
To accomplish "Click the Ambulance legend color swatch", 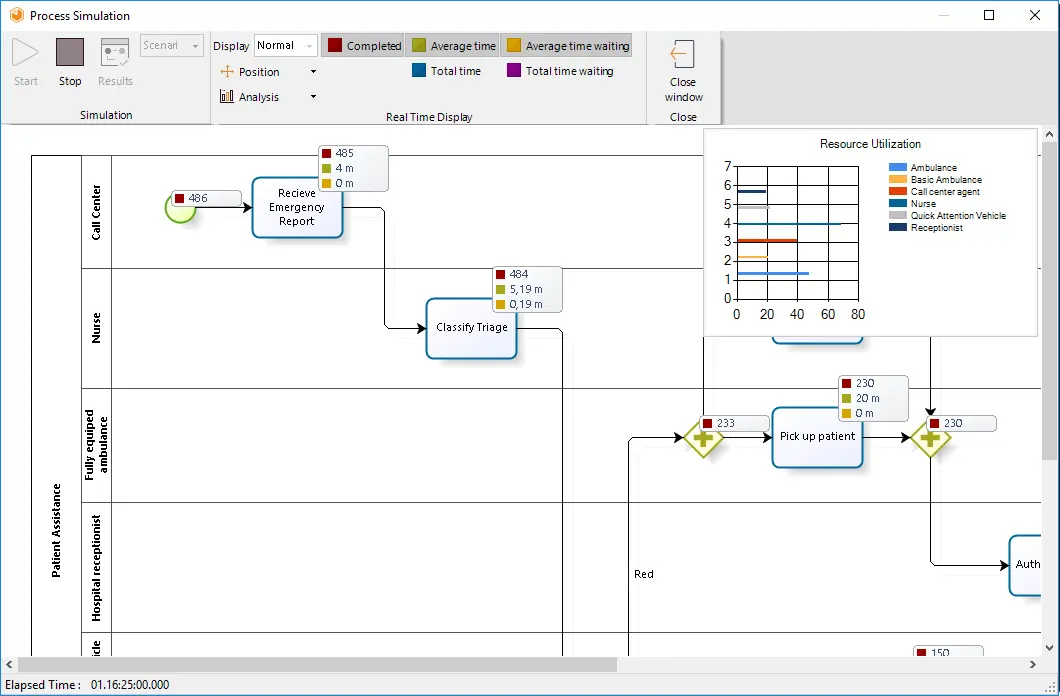I will pos(898,167).
